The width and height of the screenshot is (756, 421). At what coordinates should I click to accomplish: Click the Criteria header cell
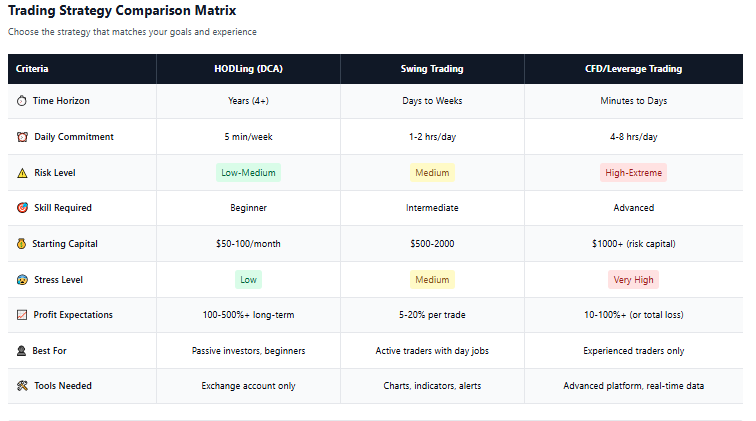point(32,69)
